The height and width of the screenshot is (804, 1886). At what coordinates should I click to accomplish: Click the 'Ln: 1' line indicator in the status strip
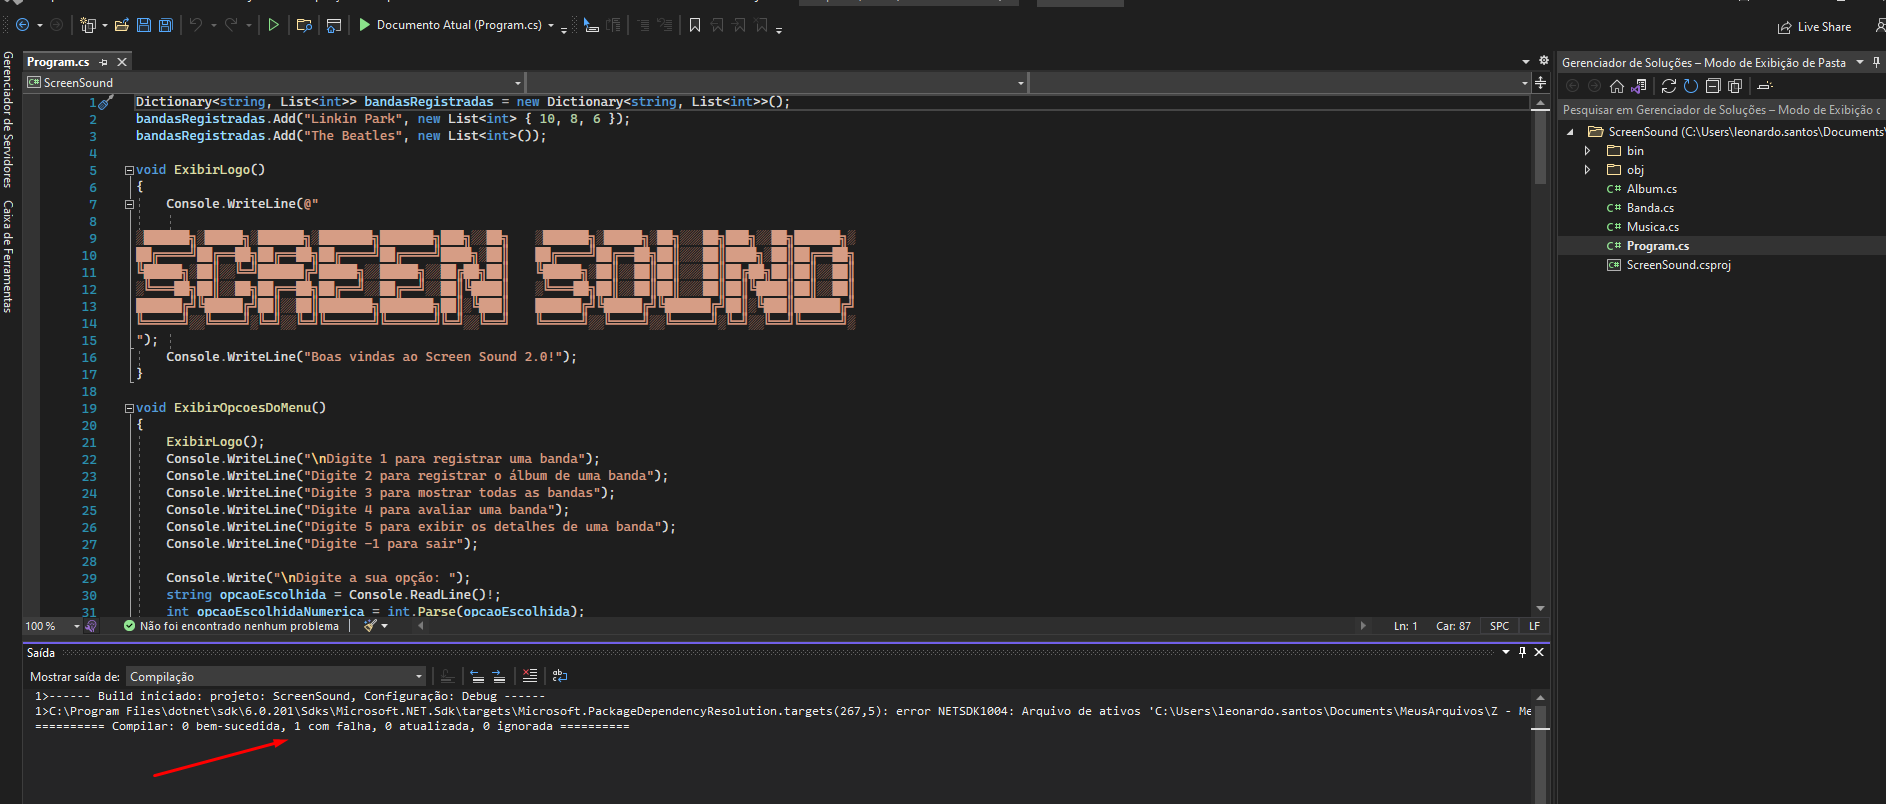[x=1405, y=626]
